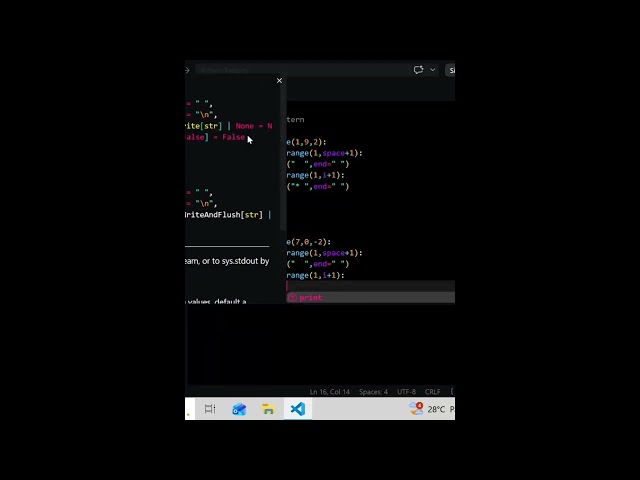Select the 'print' autocomplete suggestion
This screenshot has height=480, width=640.
[x=371, y=298]
